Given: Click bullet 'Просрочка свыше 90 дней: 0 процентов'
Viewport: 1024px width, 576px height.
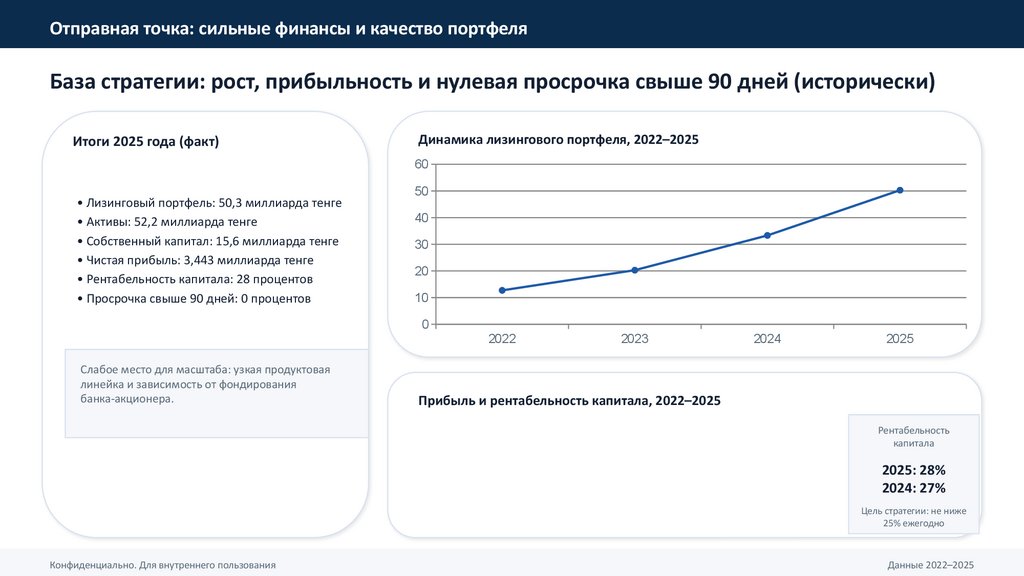Looking at the screenshot, I should tap(194, 298).
